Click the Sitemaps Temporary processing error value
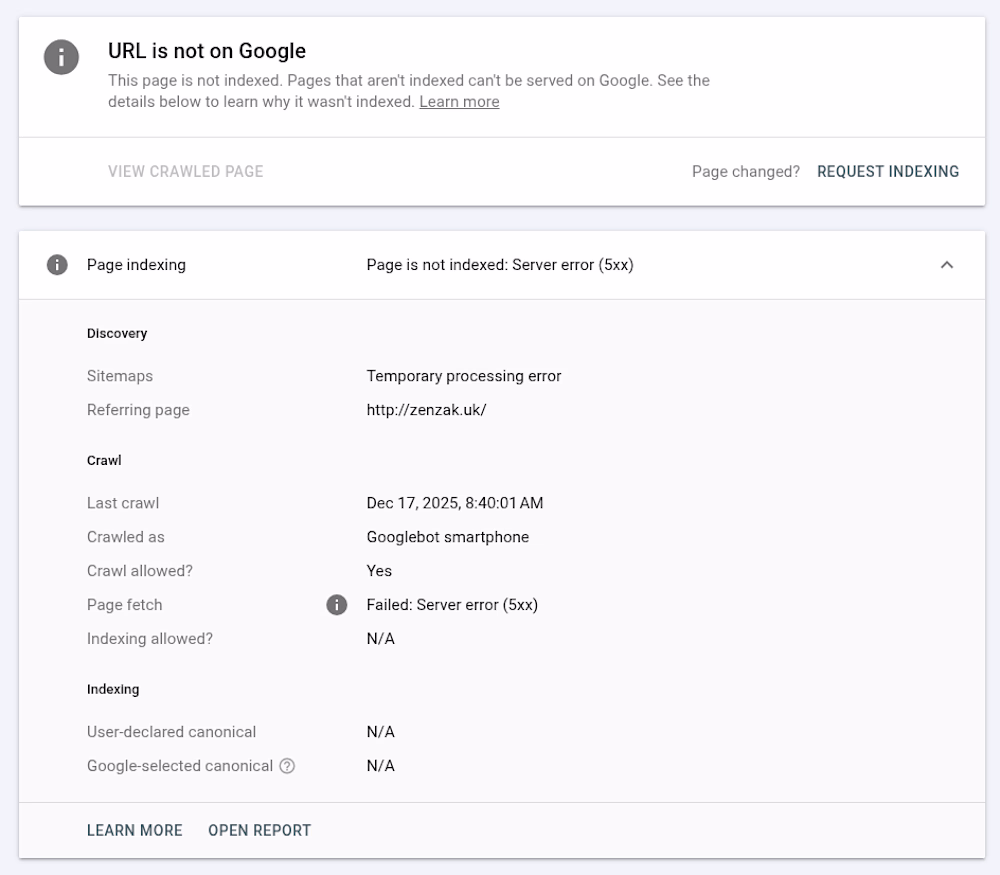 pos(464,376)
